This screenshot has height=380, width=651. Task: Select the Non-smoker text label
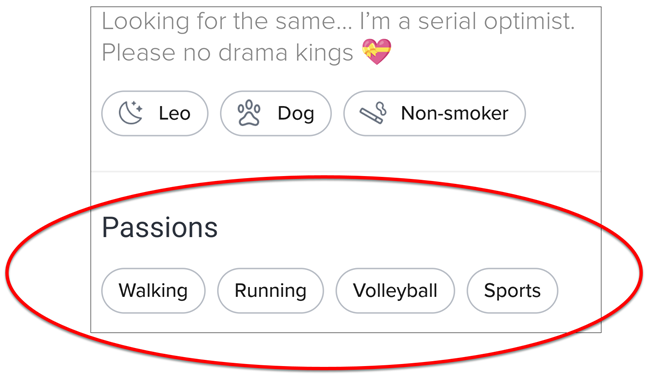coord(454,113)
